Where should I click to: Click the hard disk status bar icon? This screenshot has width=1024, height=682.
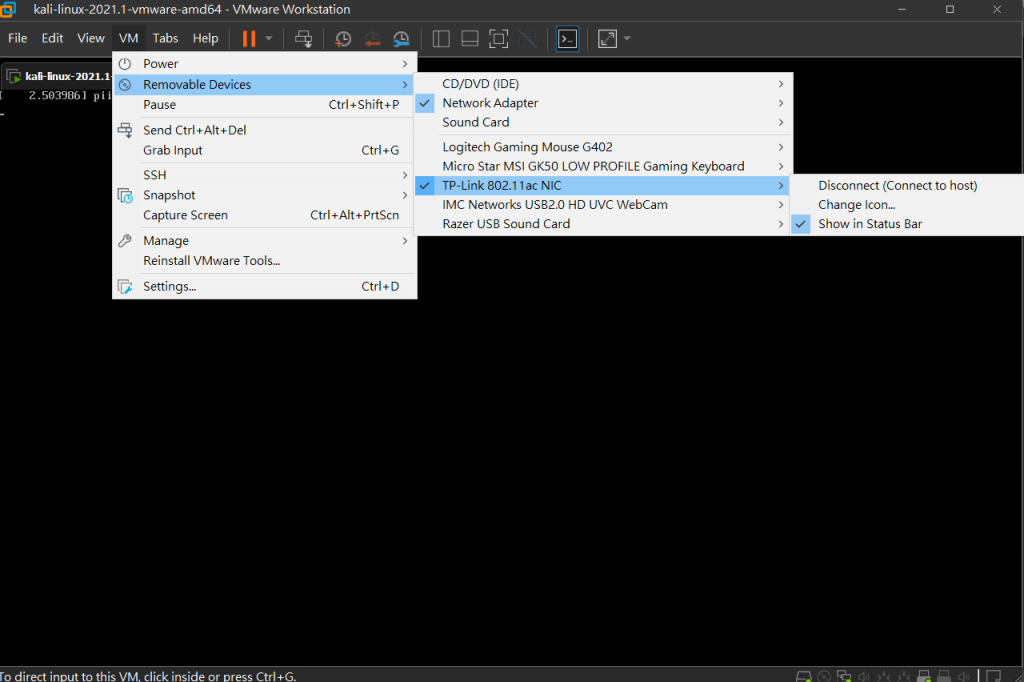point(804,676)
